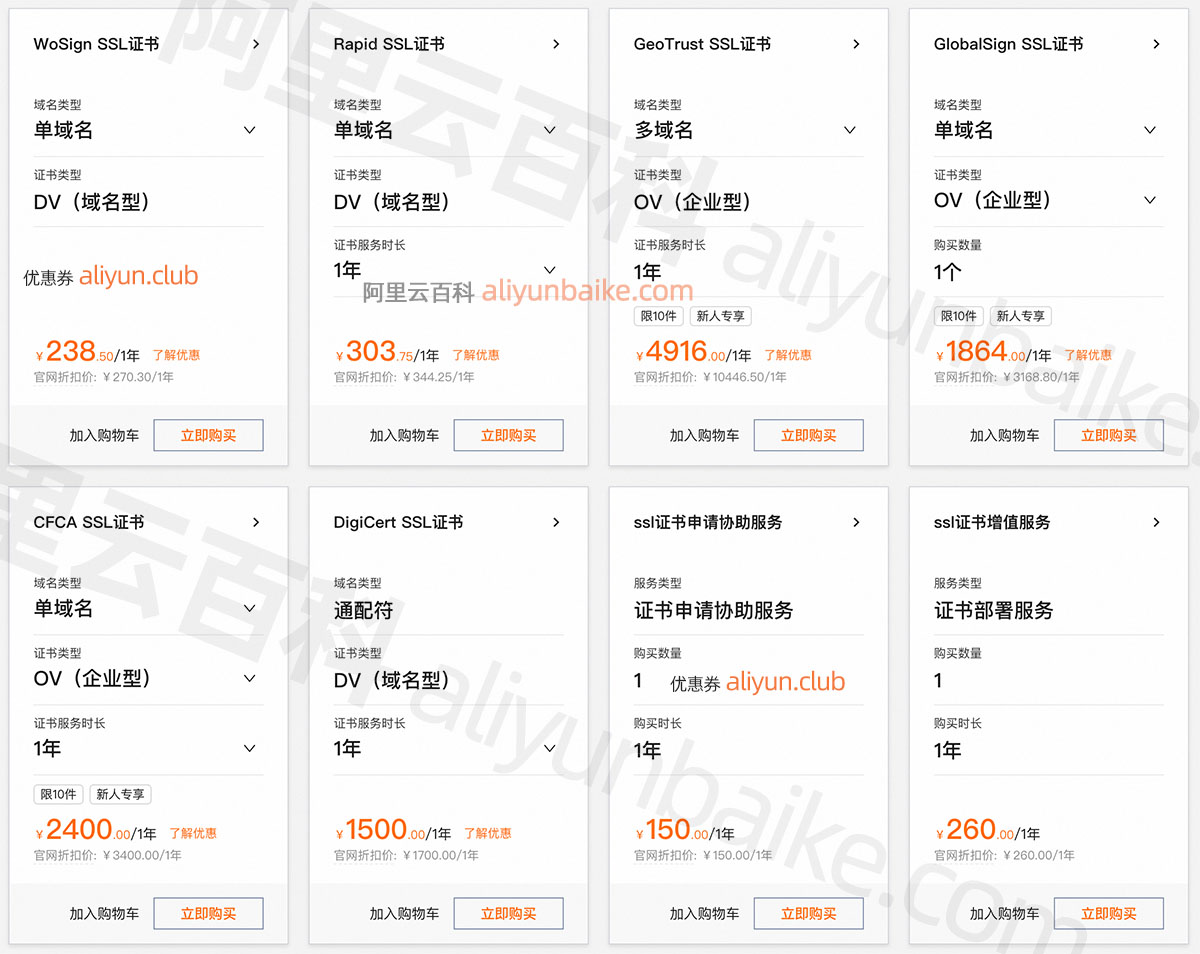Click 立即购买 for Rapid SSL证书
1200x954 pixels.
pos(508,435)
